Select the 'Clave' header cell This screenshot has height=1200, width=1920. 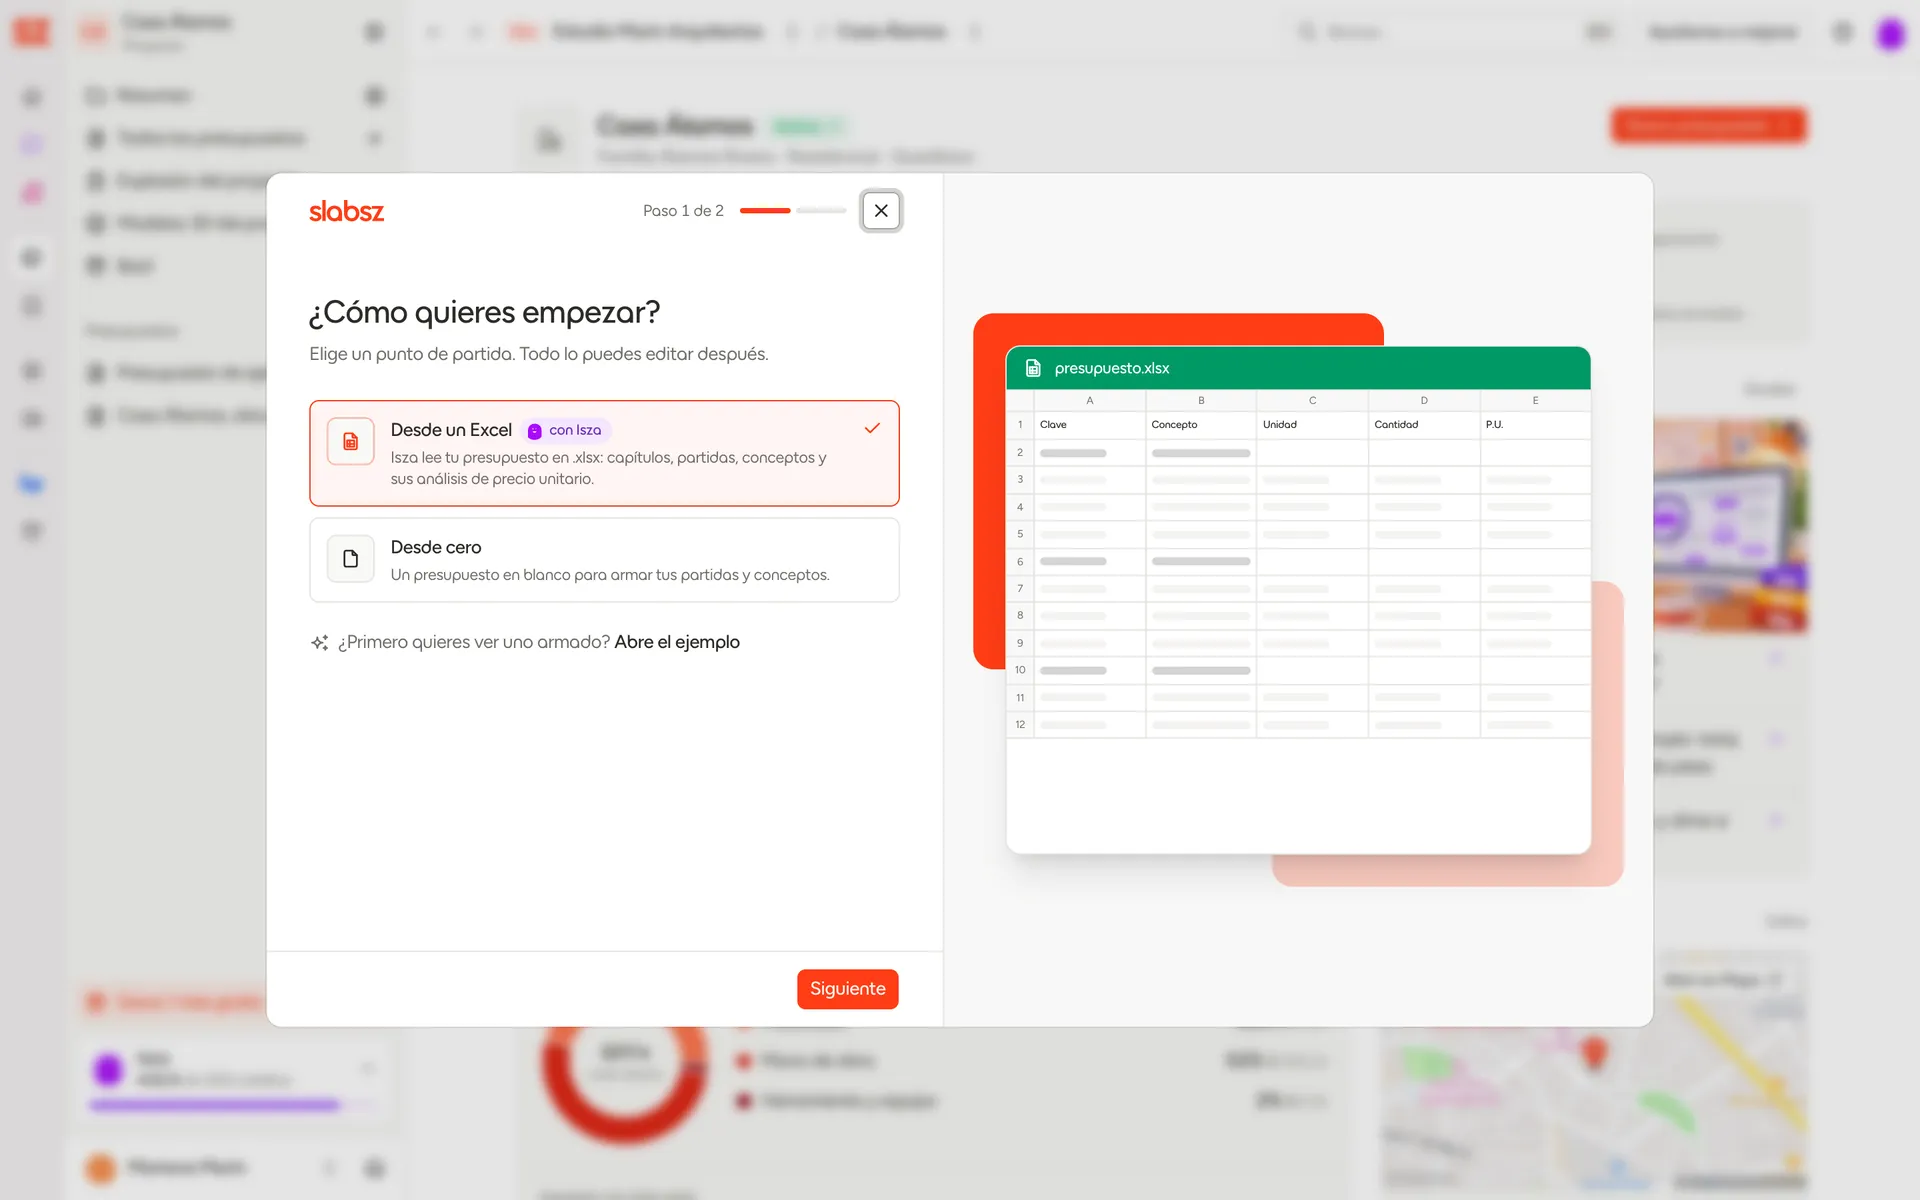coord(1090,425)
